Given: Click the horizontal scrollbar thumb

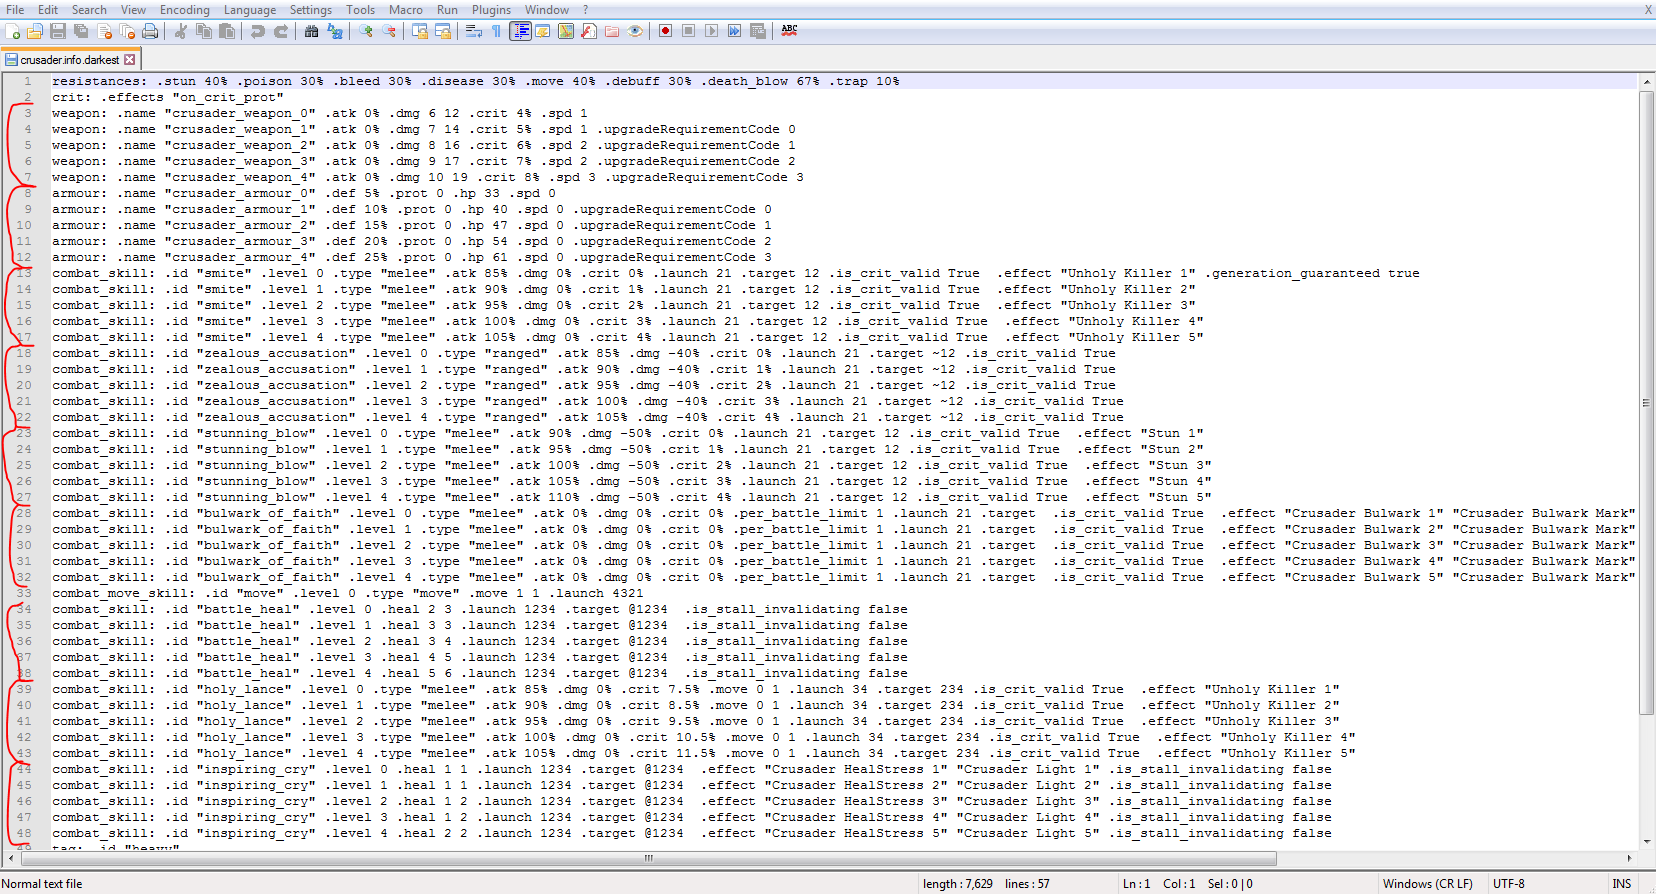Looking at the screenshot, I should 648,858.
